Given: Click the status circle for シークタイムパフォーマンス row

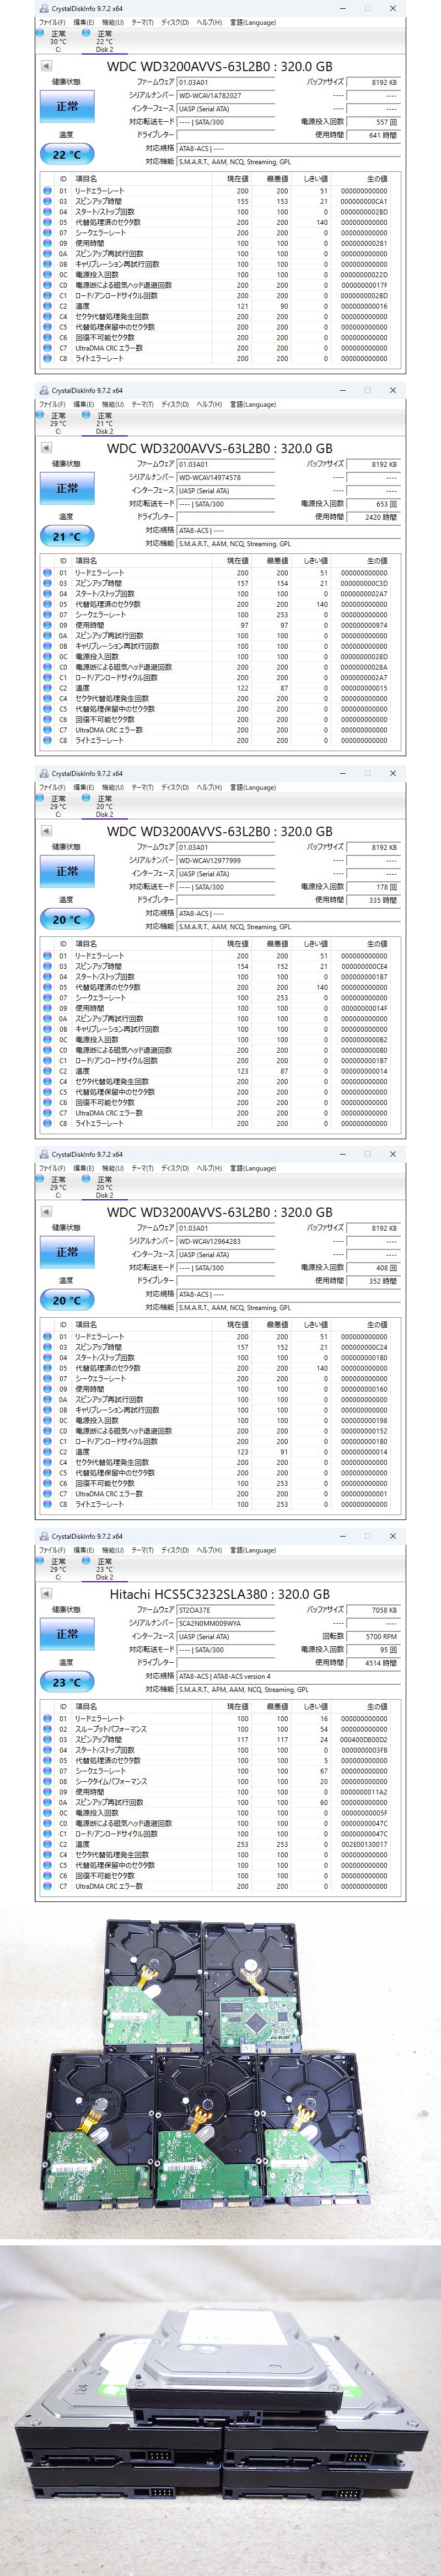Looking at the screenshot, I should pos(47,1781).
